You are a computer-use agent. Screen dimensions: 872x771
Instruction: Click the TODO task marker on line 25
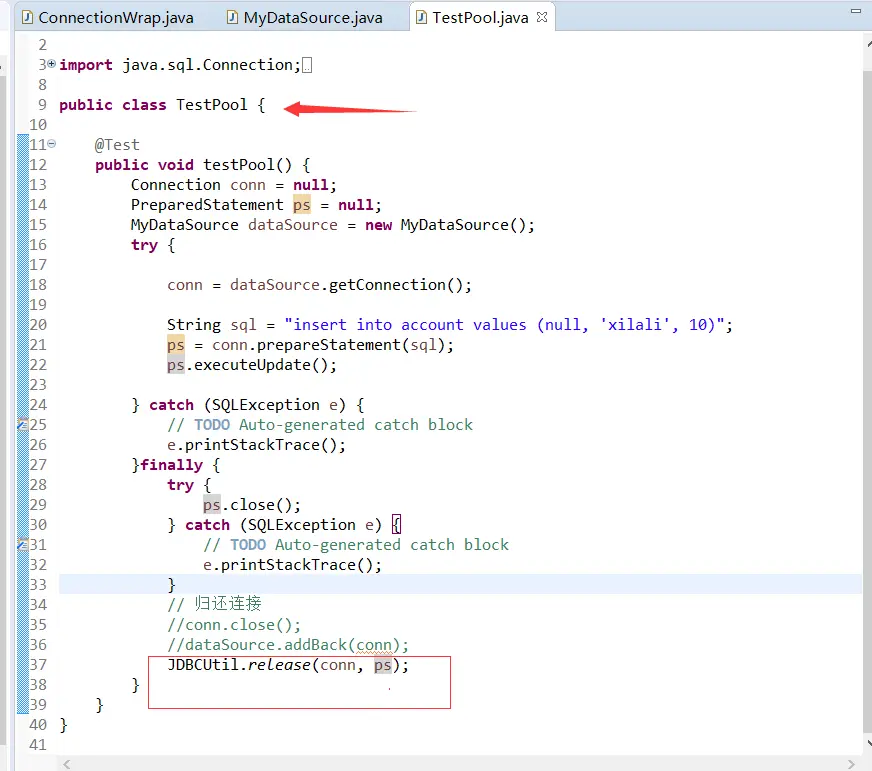22,425
